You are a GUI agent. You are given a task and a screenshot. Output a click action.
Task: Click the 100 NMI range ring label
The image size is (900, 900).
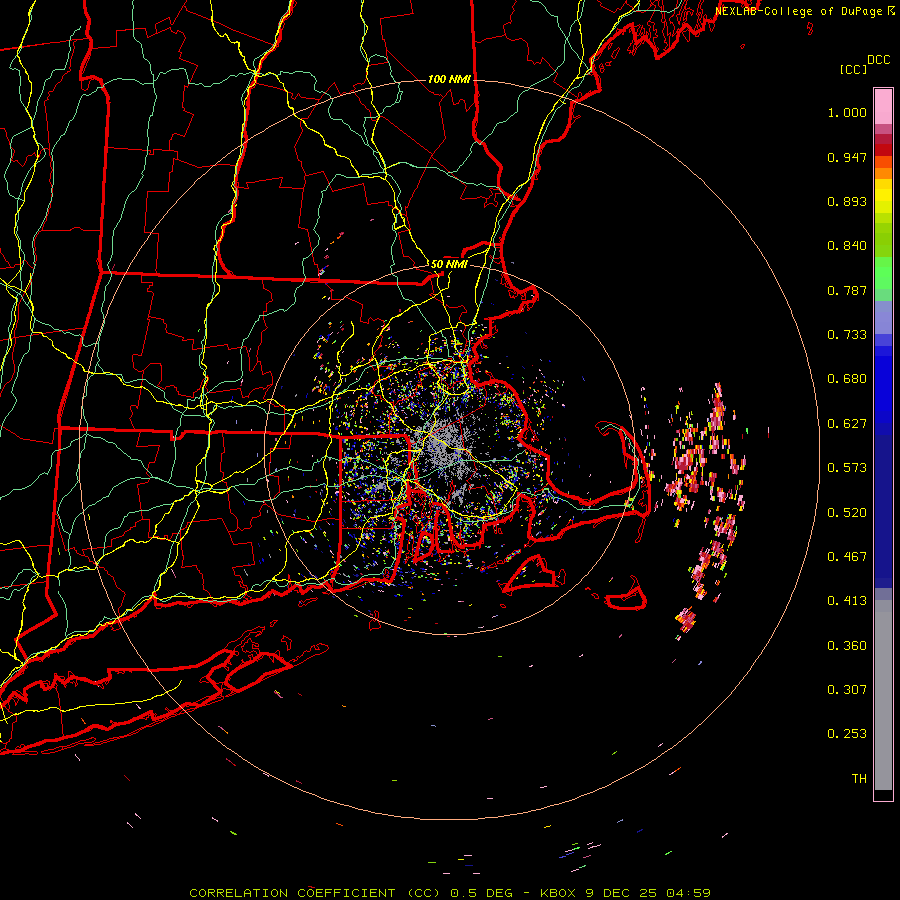pyautogui.click(x=449, y=79)
